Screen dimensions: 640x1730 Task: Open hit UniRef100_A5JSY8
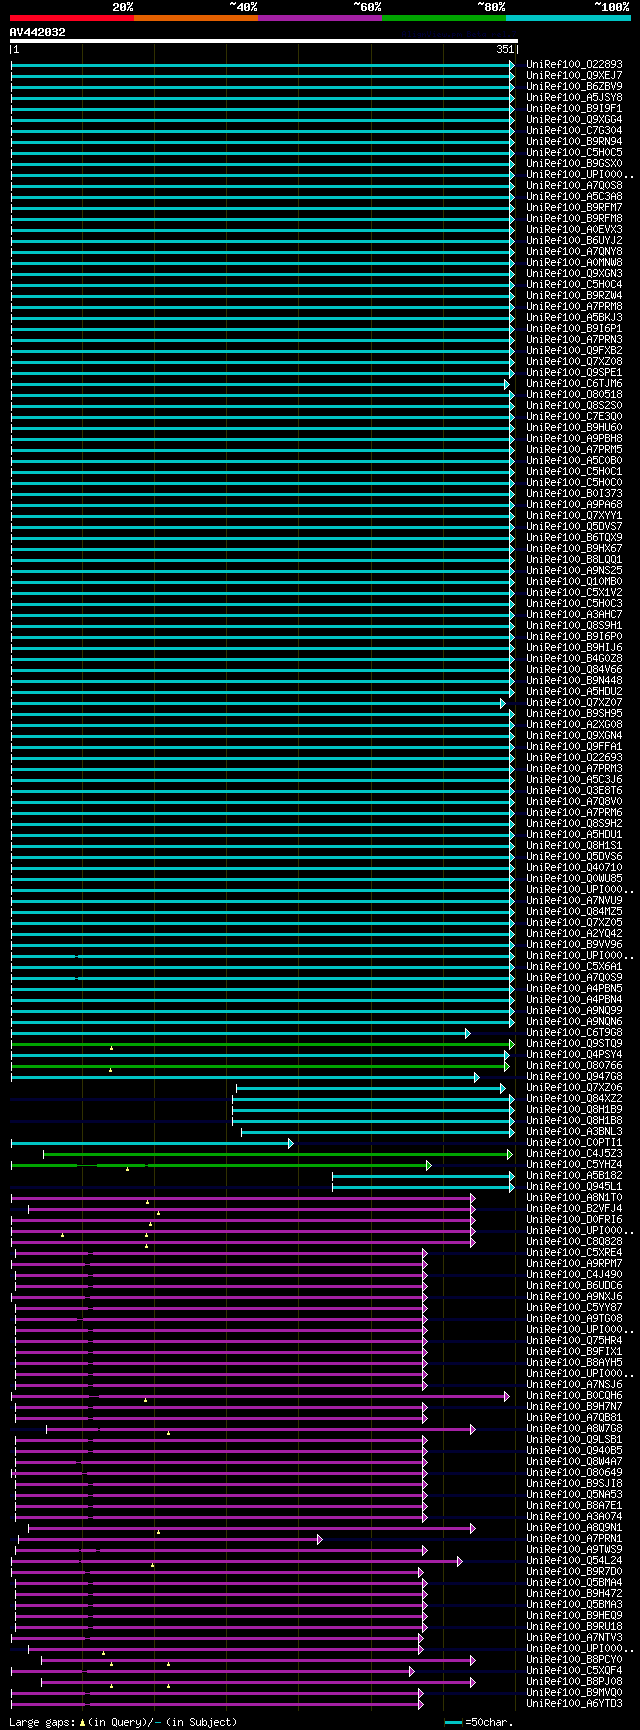[x=574, y=98]
